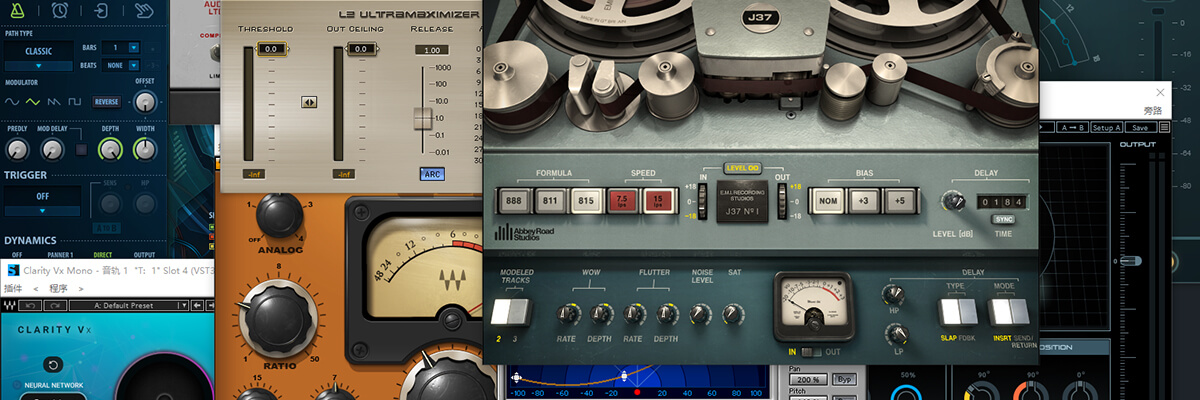Click the green Depth knob
1200x400 pixels.
110,150
